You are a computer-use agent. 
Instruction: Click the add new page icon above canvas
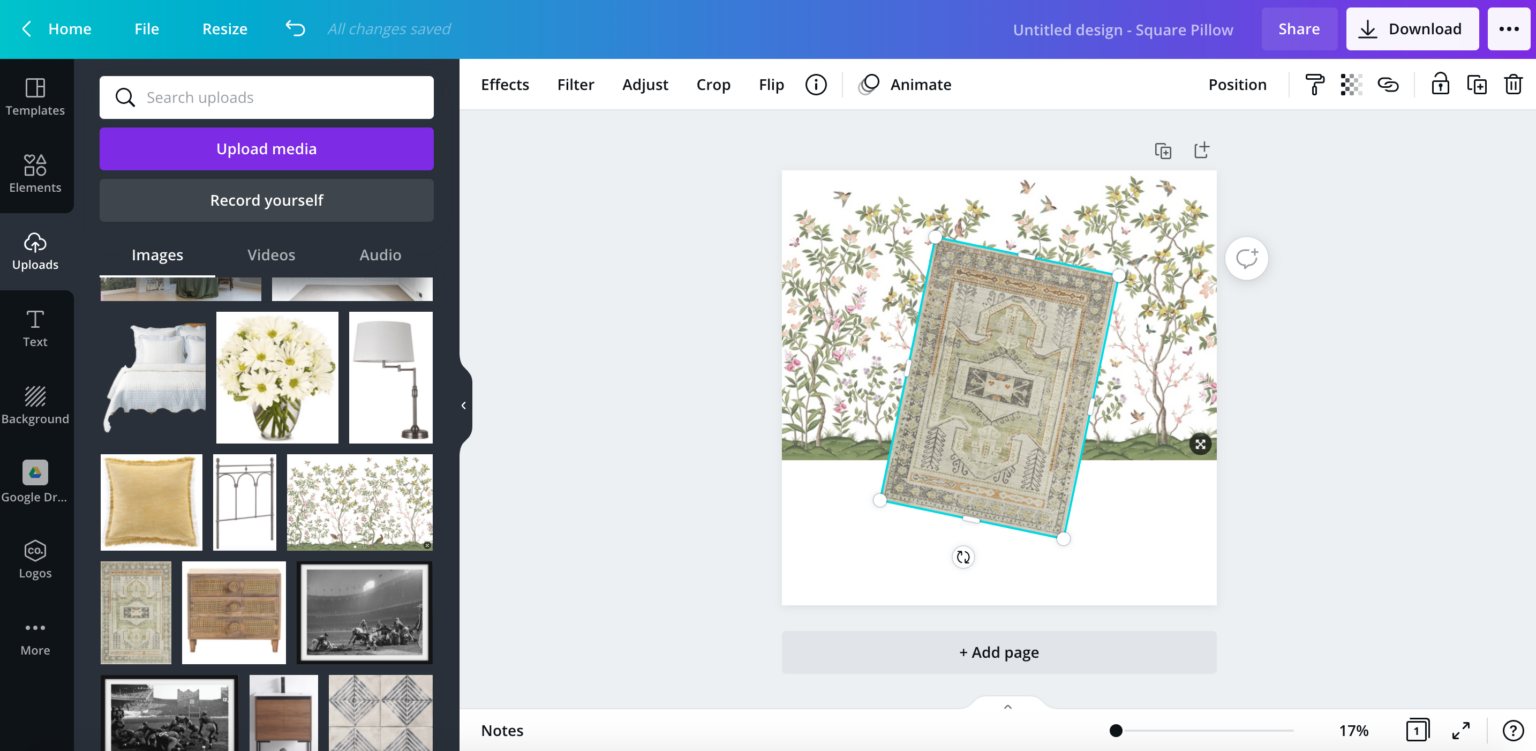pyautogui.click(x=1201, y=150)
